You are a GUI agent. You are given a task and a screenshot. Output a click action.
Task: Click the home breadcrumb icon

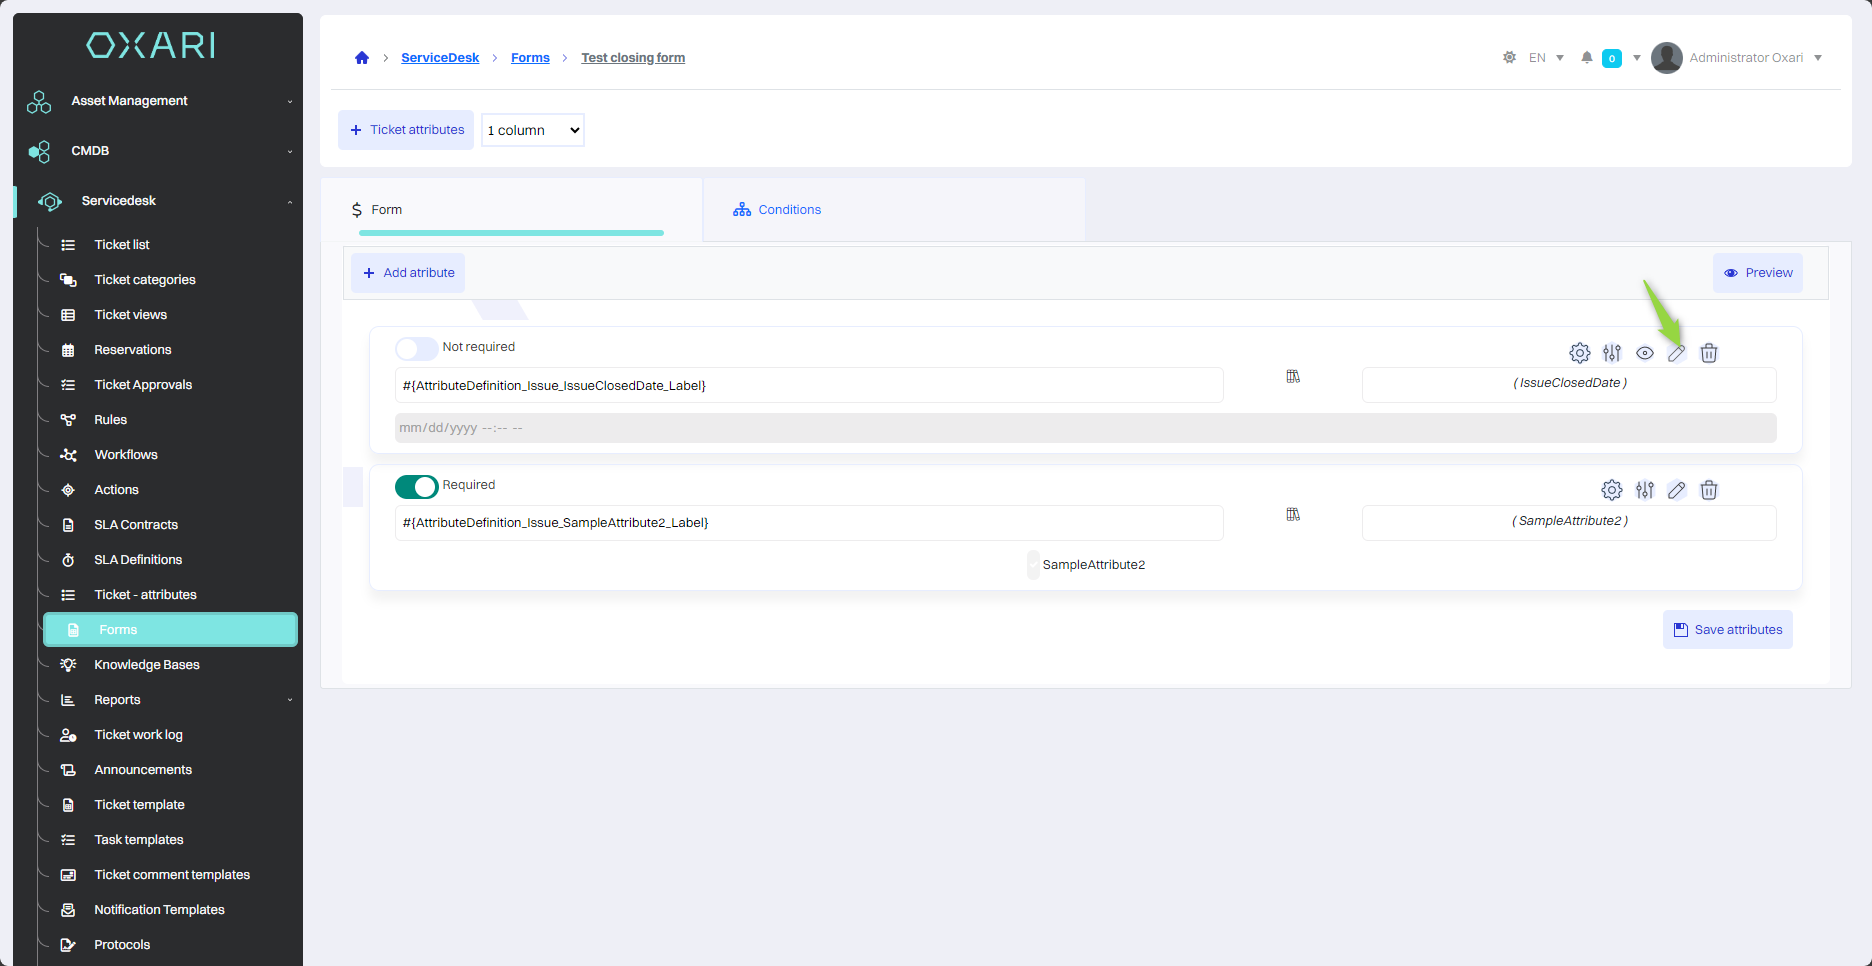(x=362, y=58)
